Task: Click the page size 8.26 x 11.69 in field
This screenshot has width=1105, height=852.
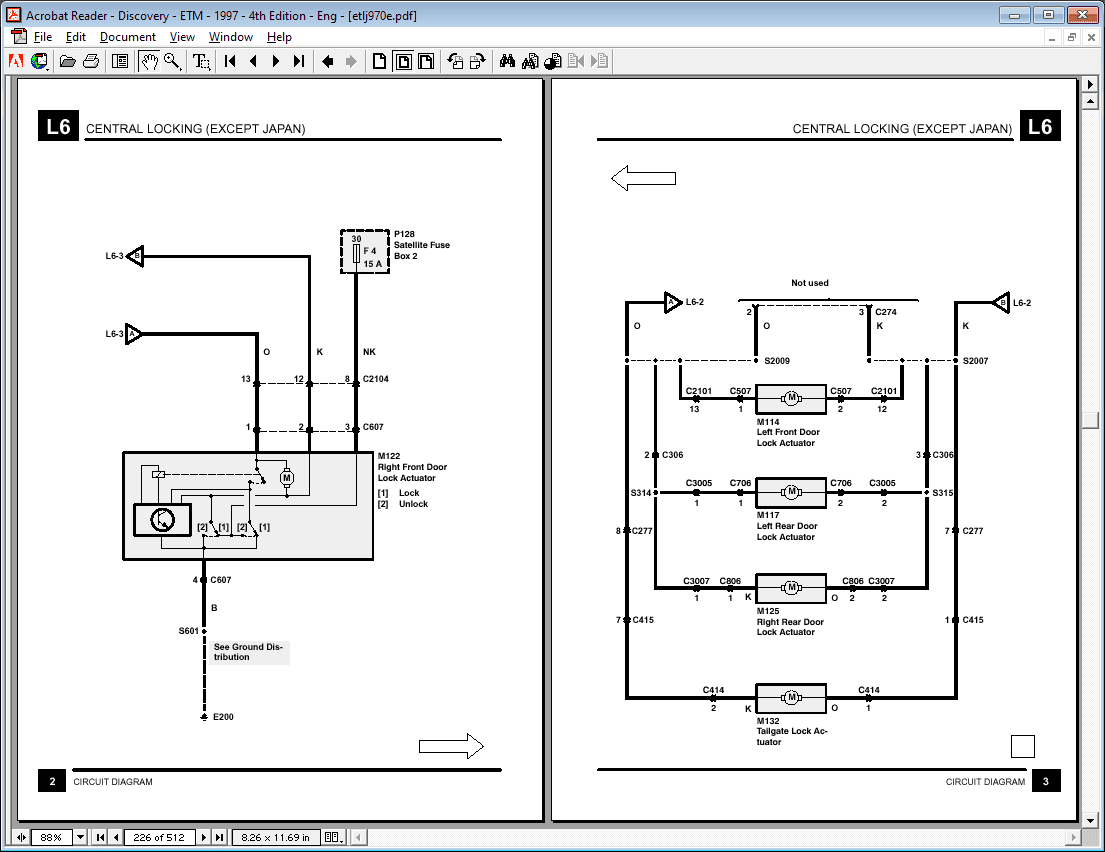Action: (x=276, y=837)
